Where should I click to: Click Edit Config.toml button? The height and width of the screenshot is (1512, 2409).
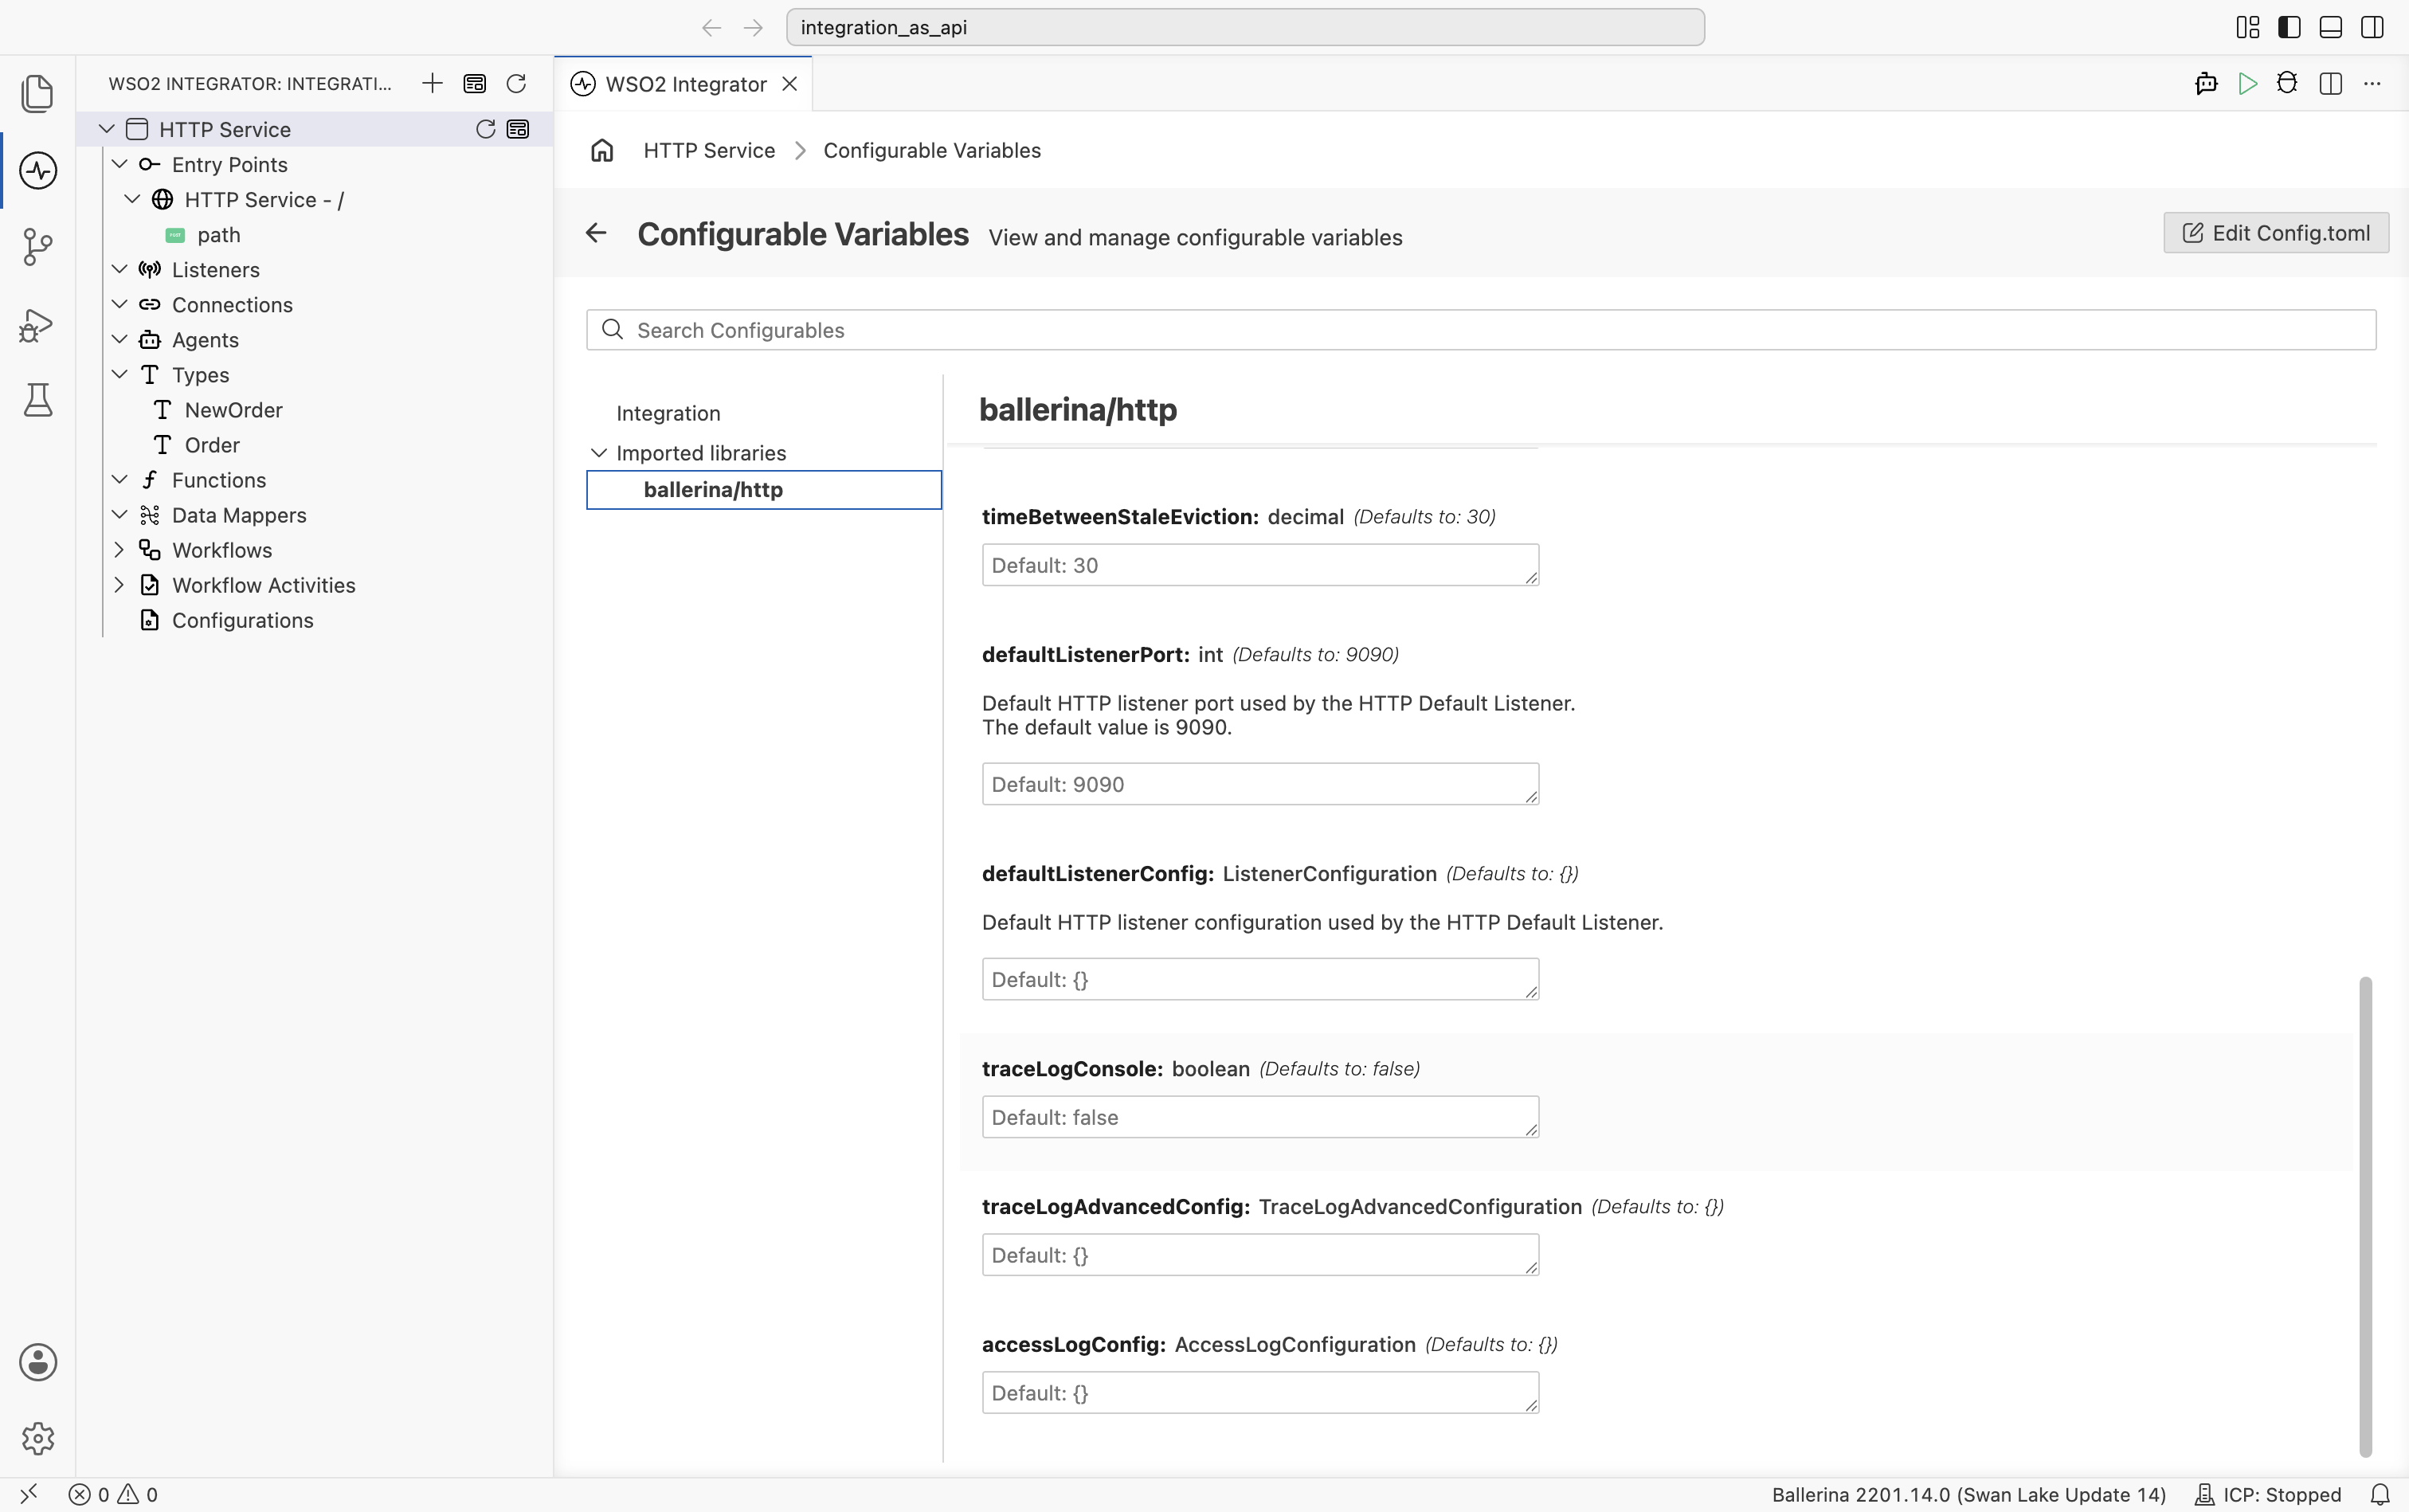click(x=2276, y=232)
